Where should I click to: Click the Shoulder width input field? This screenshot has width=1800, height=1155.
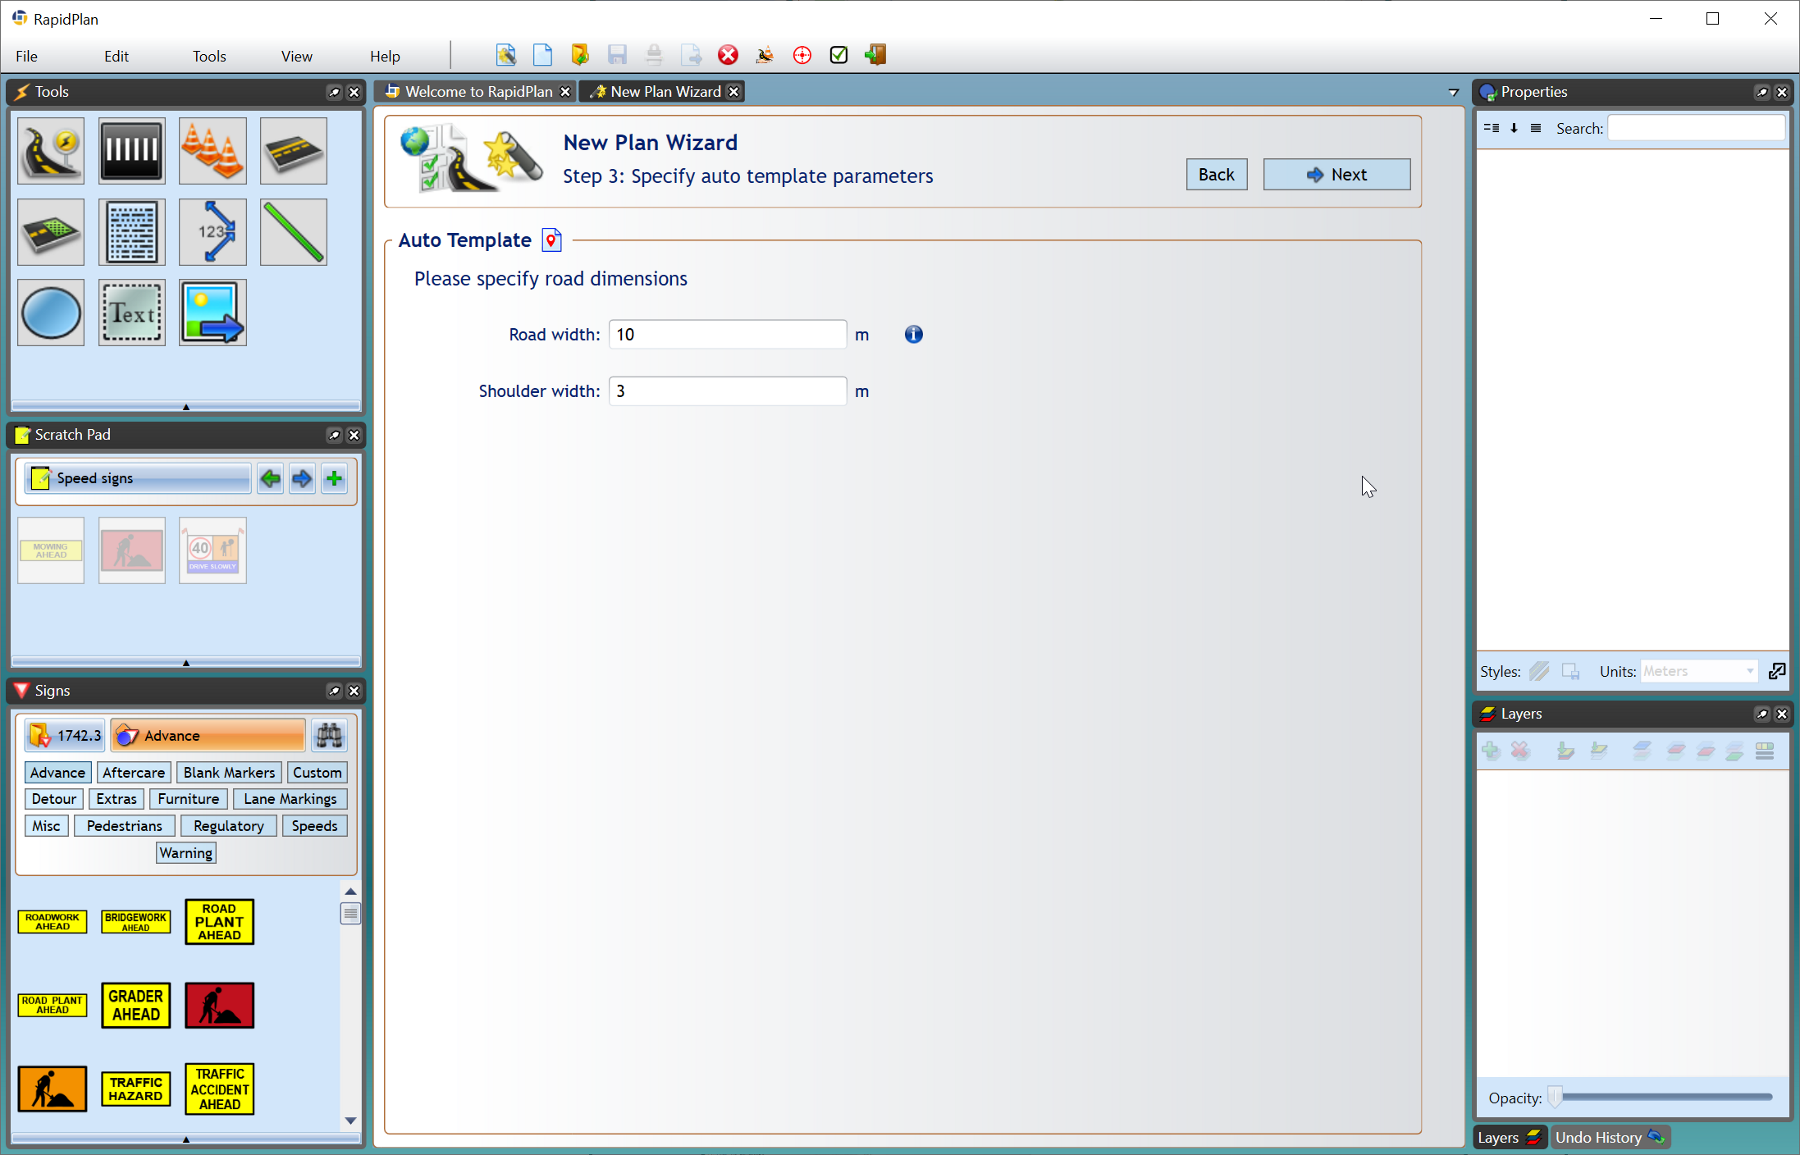pyautogui.click(x=728, y=391)
